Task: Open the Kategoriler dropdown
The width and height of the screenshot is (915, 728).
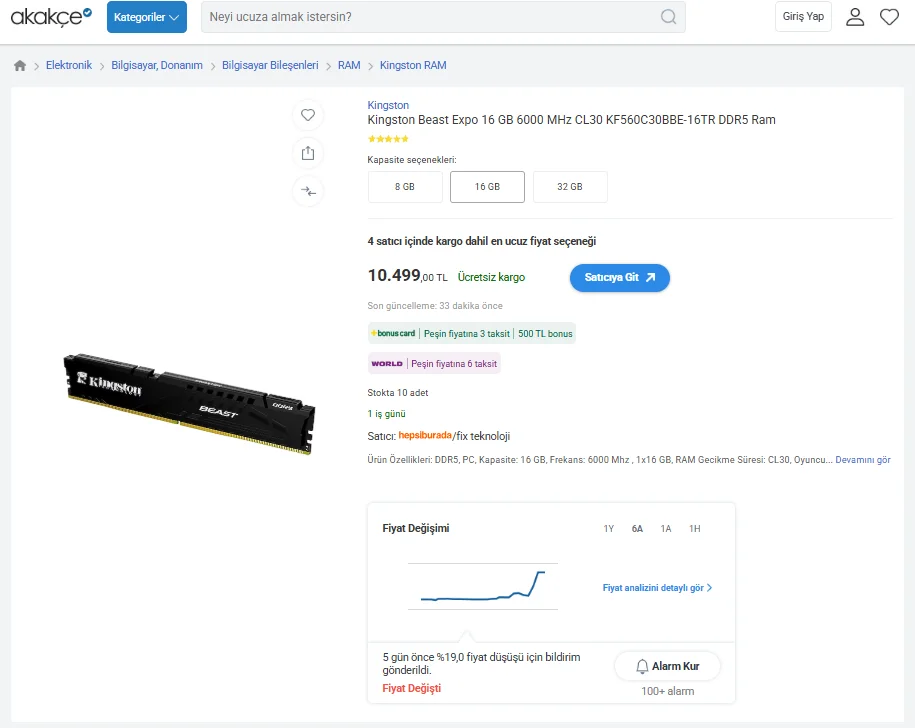Action: point(147,17)
